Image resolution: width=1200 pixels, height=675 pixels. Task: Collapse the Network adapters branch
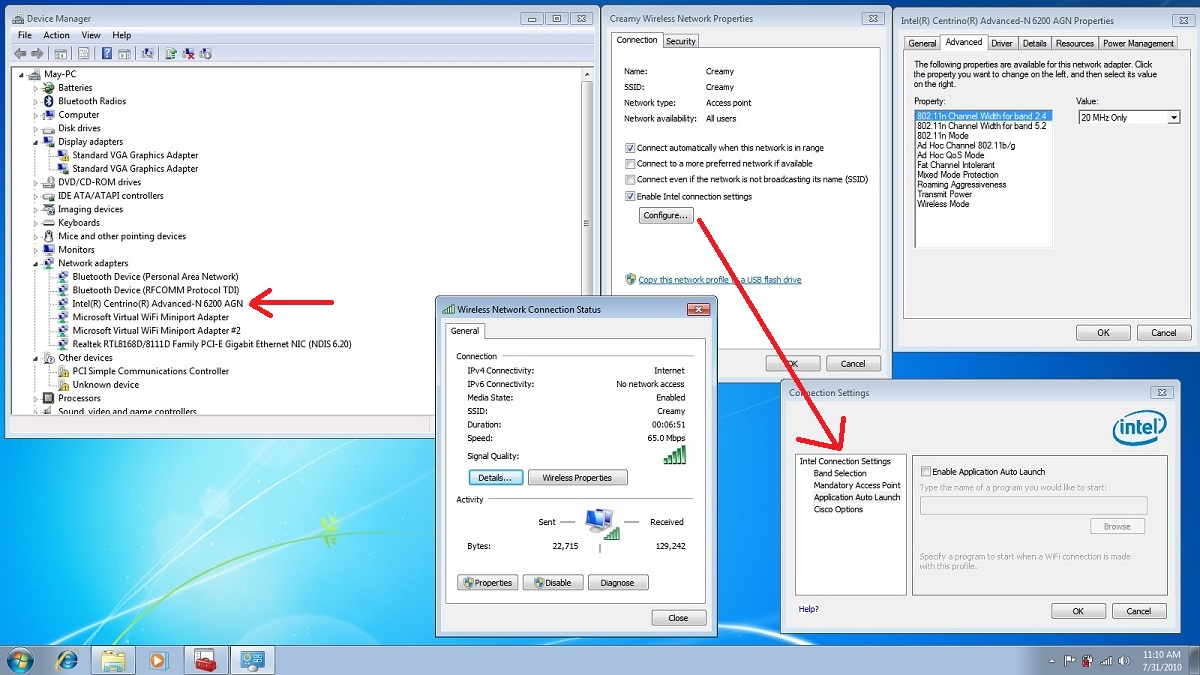click(x=37, y=263)
